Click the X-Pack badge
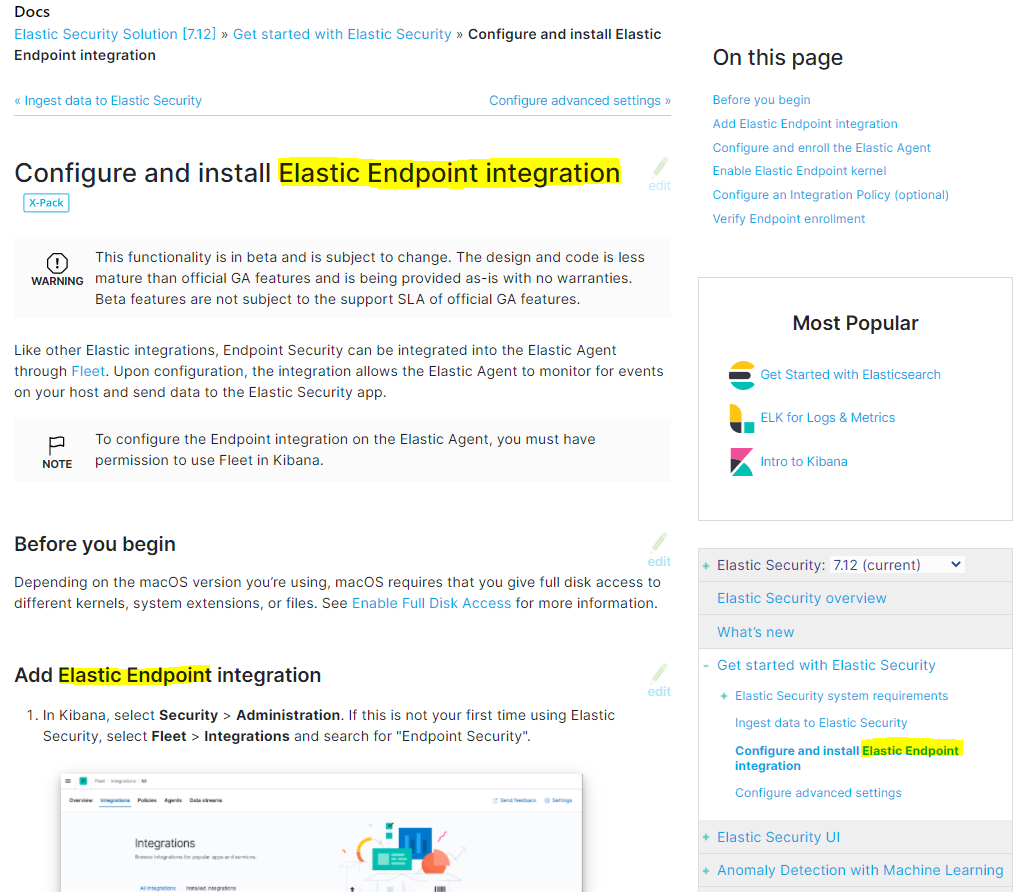This screenshot has width=1026, height=892. point(46,203)
